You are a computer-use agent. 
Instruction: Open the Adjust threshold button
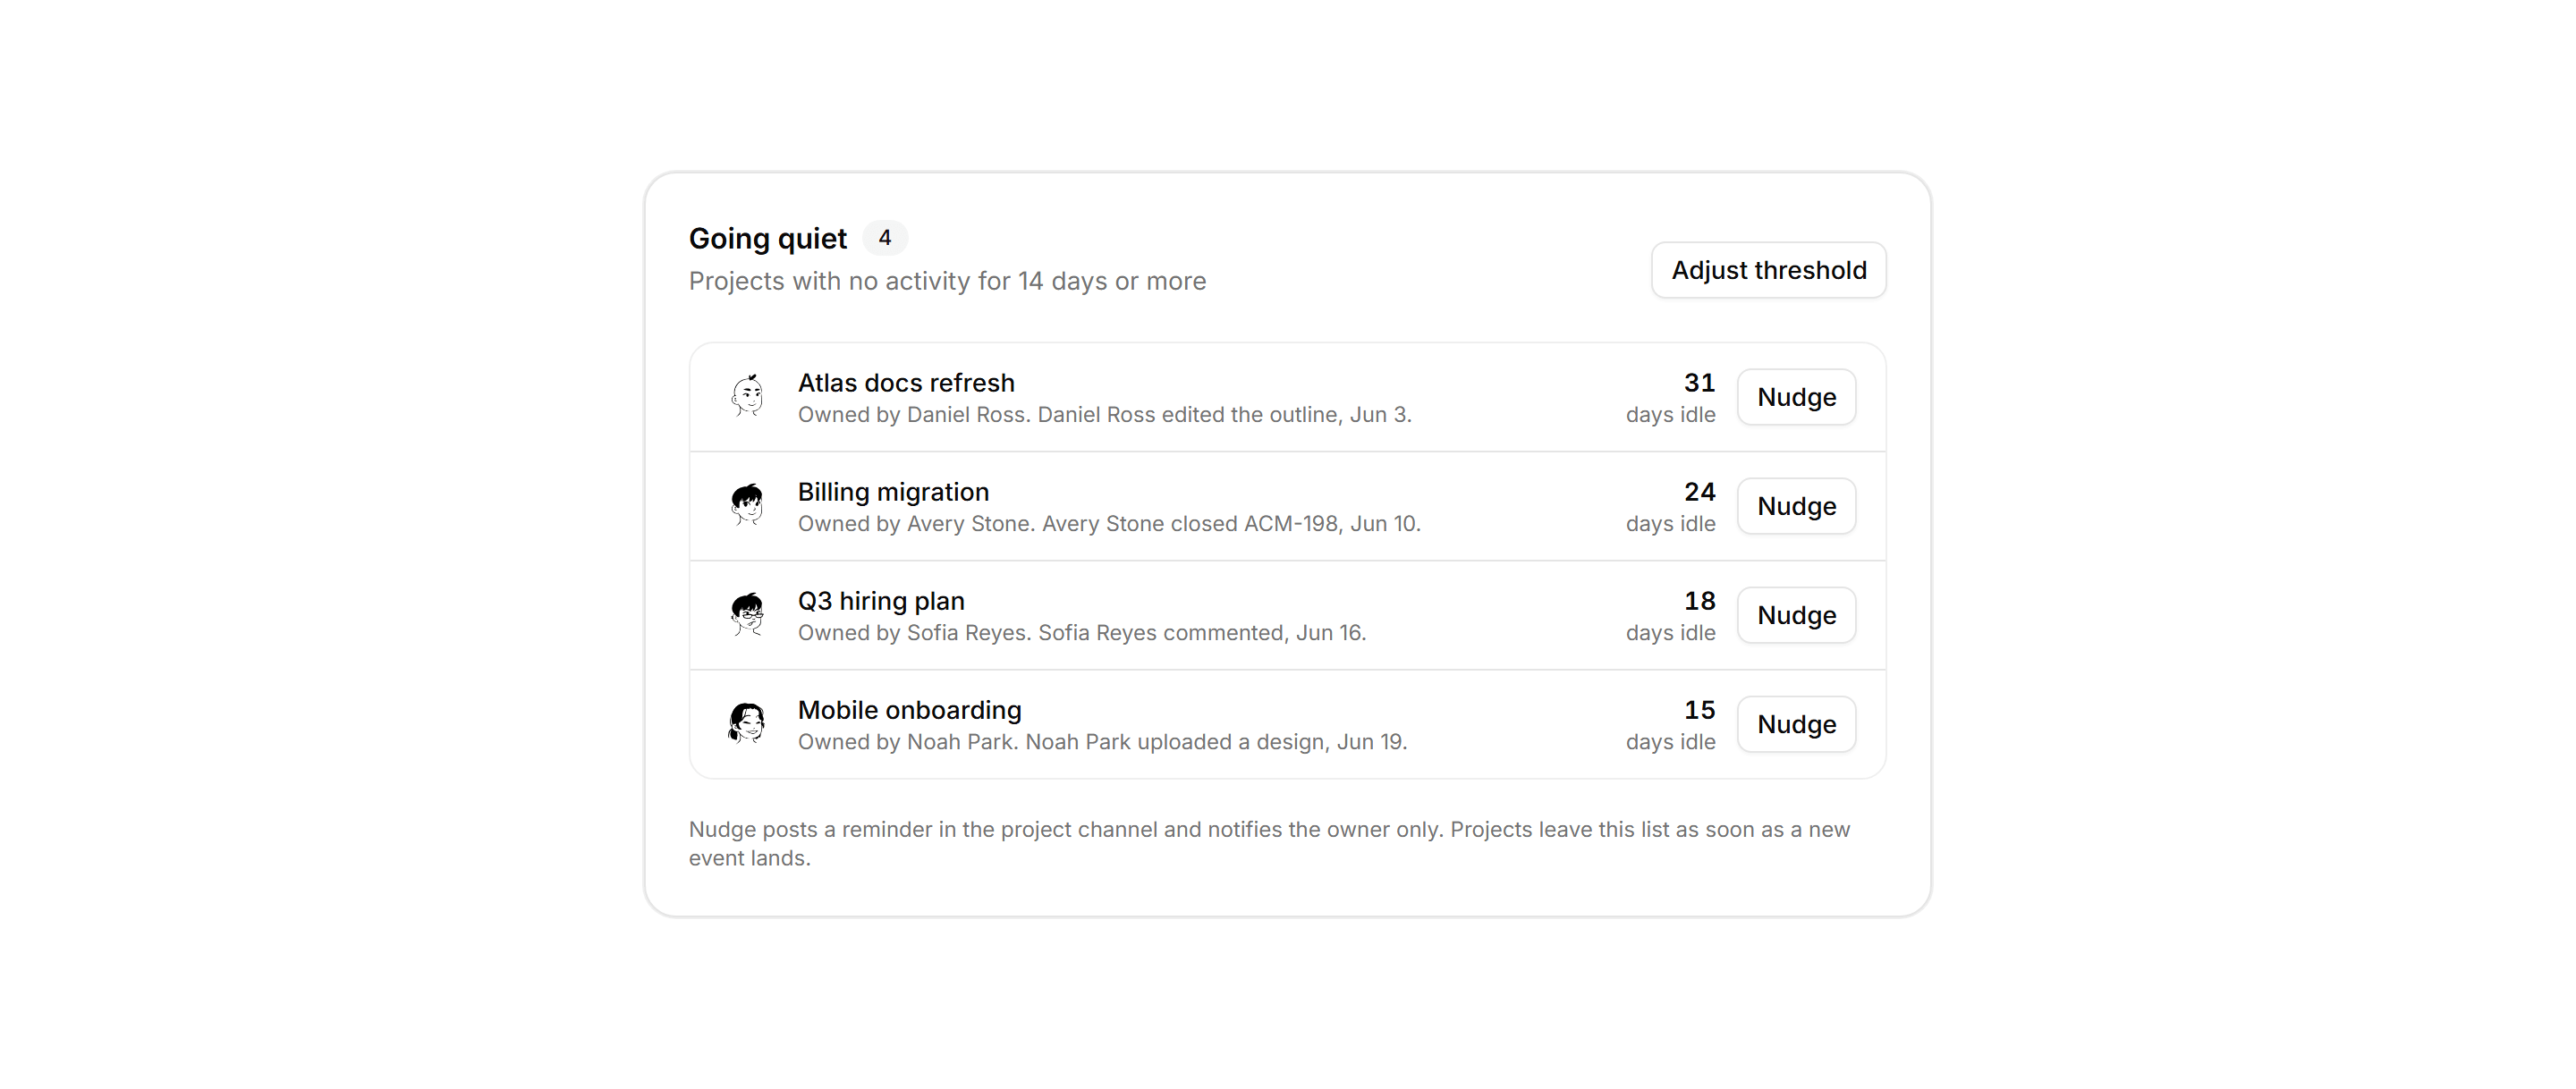tap(1768, 270)
